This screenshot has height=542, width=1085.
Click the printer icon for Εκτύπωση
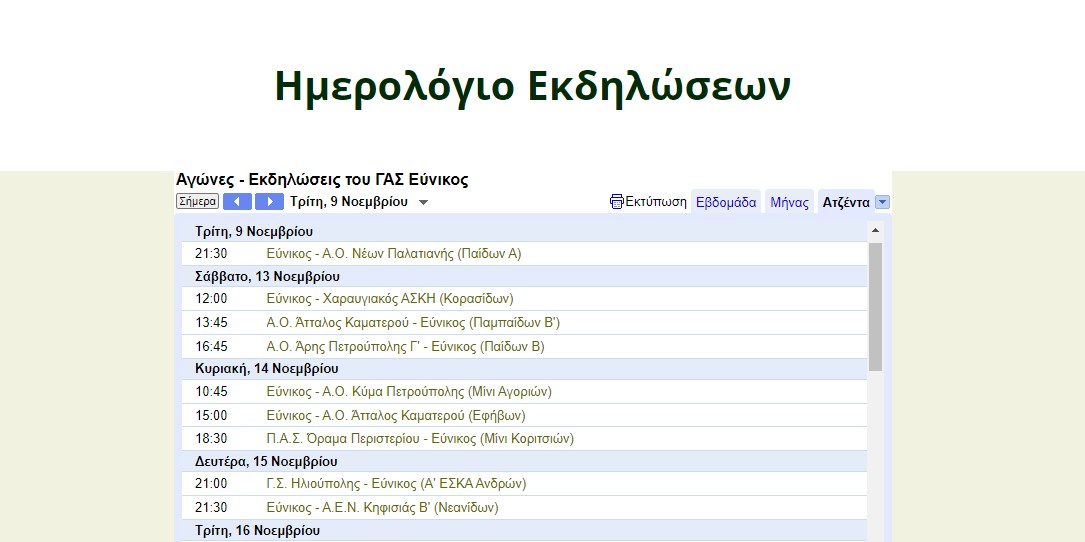(617, 202)
